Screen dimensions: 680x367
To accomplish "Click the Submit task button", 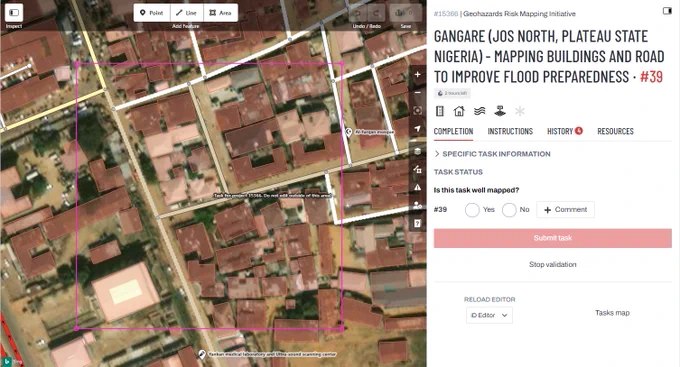I will click(552, 238).
